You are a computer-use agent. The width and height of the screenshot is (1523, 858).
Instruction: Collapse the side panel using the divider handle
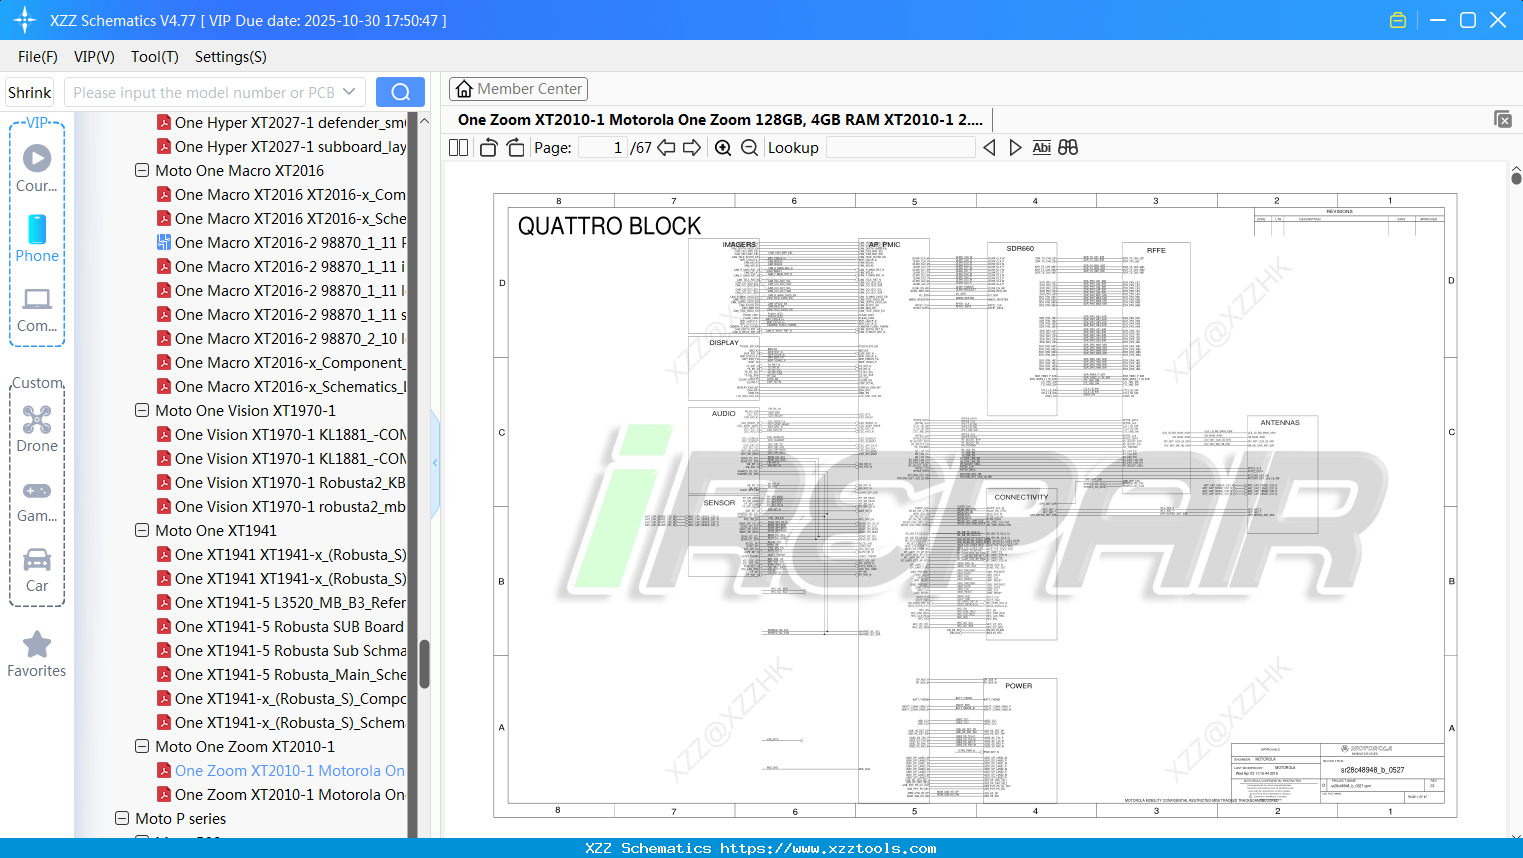click(435, 463)
